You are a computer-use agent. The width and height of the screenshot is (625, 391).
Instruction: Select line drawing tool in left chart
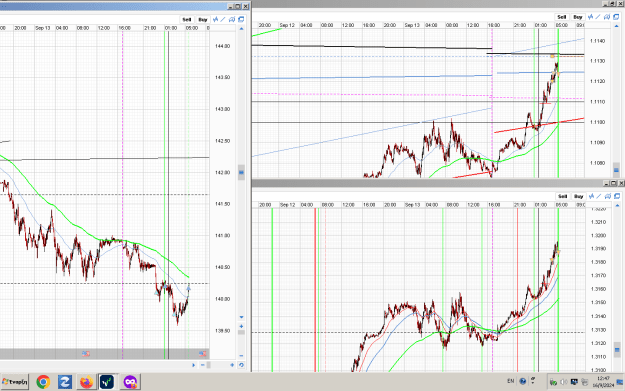point(223,19)
